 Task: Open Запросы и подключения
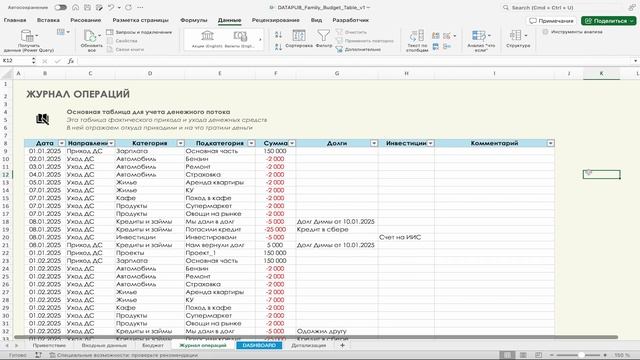click(x=139, y=32)
